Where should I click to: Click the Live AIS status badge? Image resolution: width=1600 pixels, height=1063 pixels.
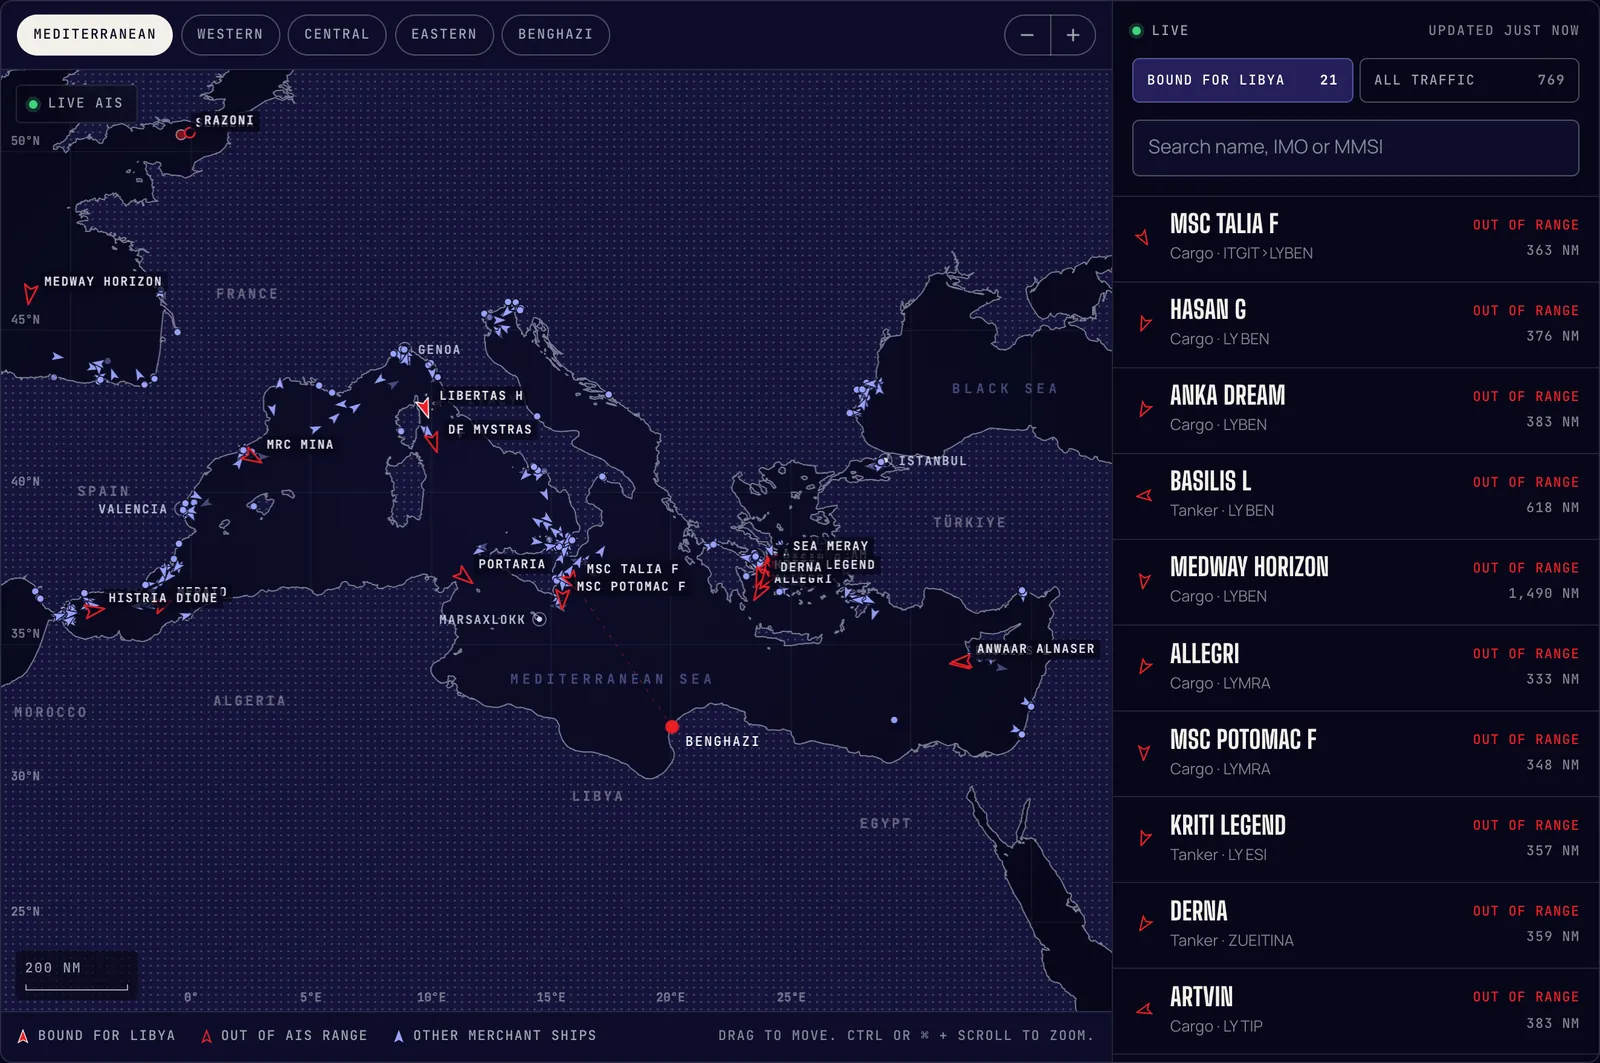(76, 103)
